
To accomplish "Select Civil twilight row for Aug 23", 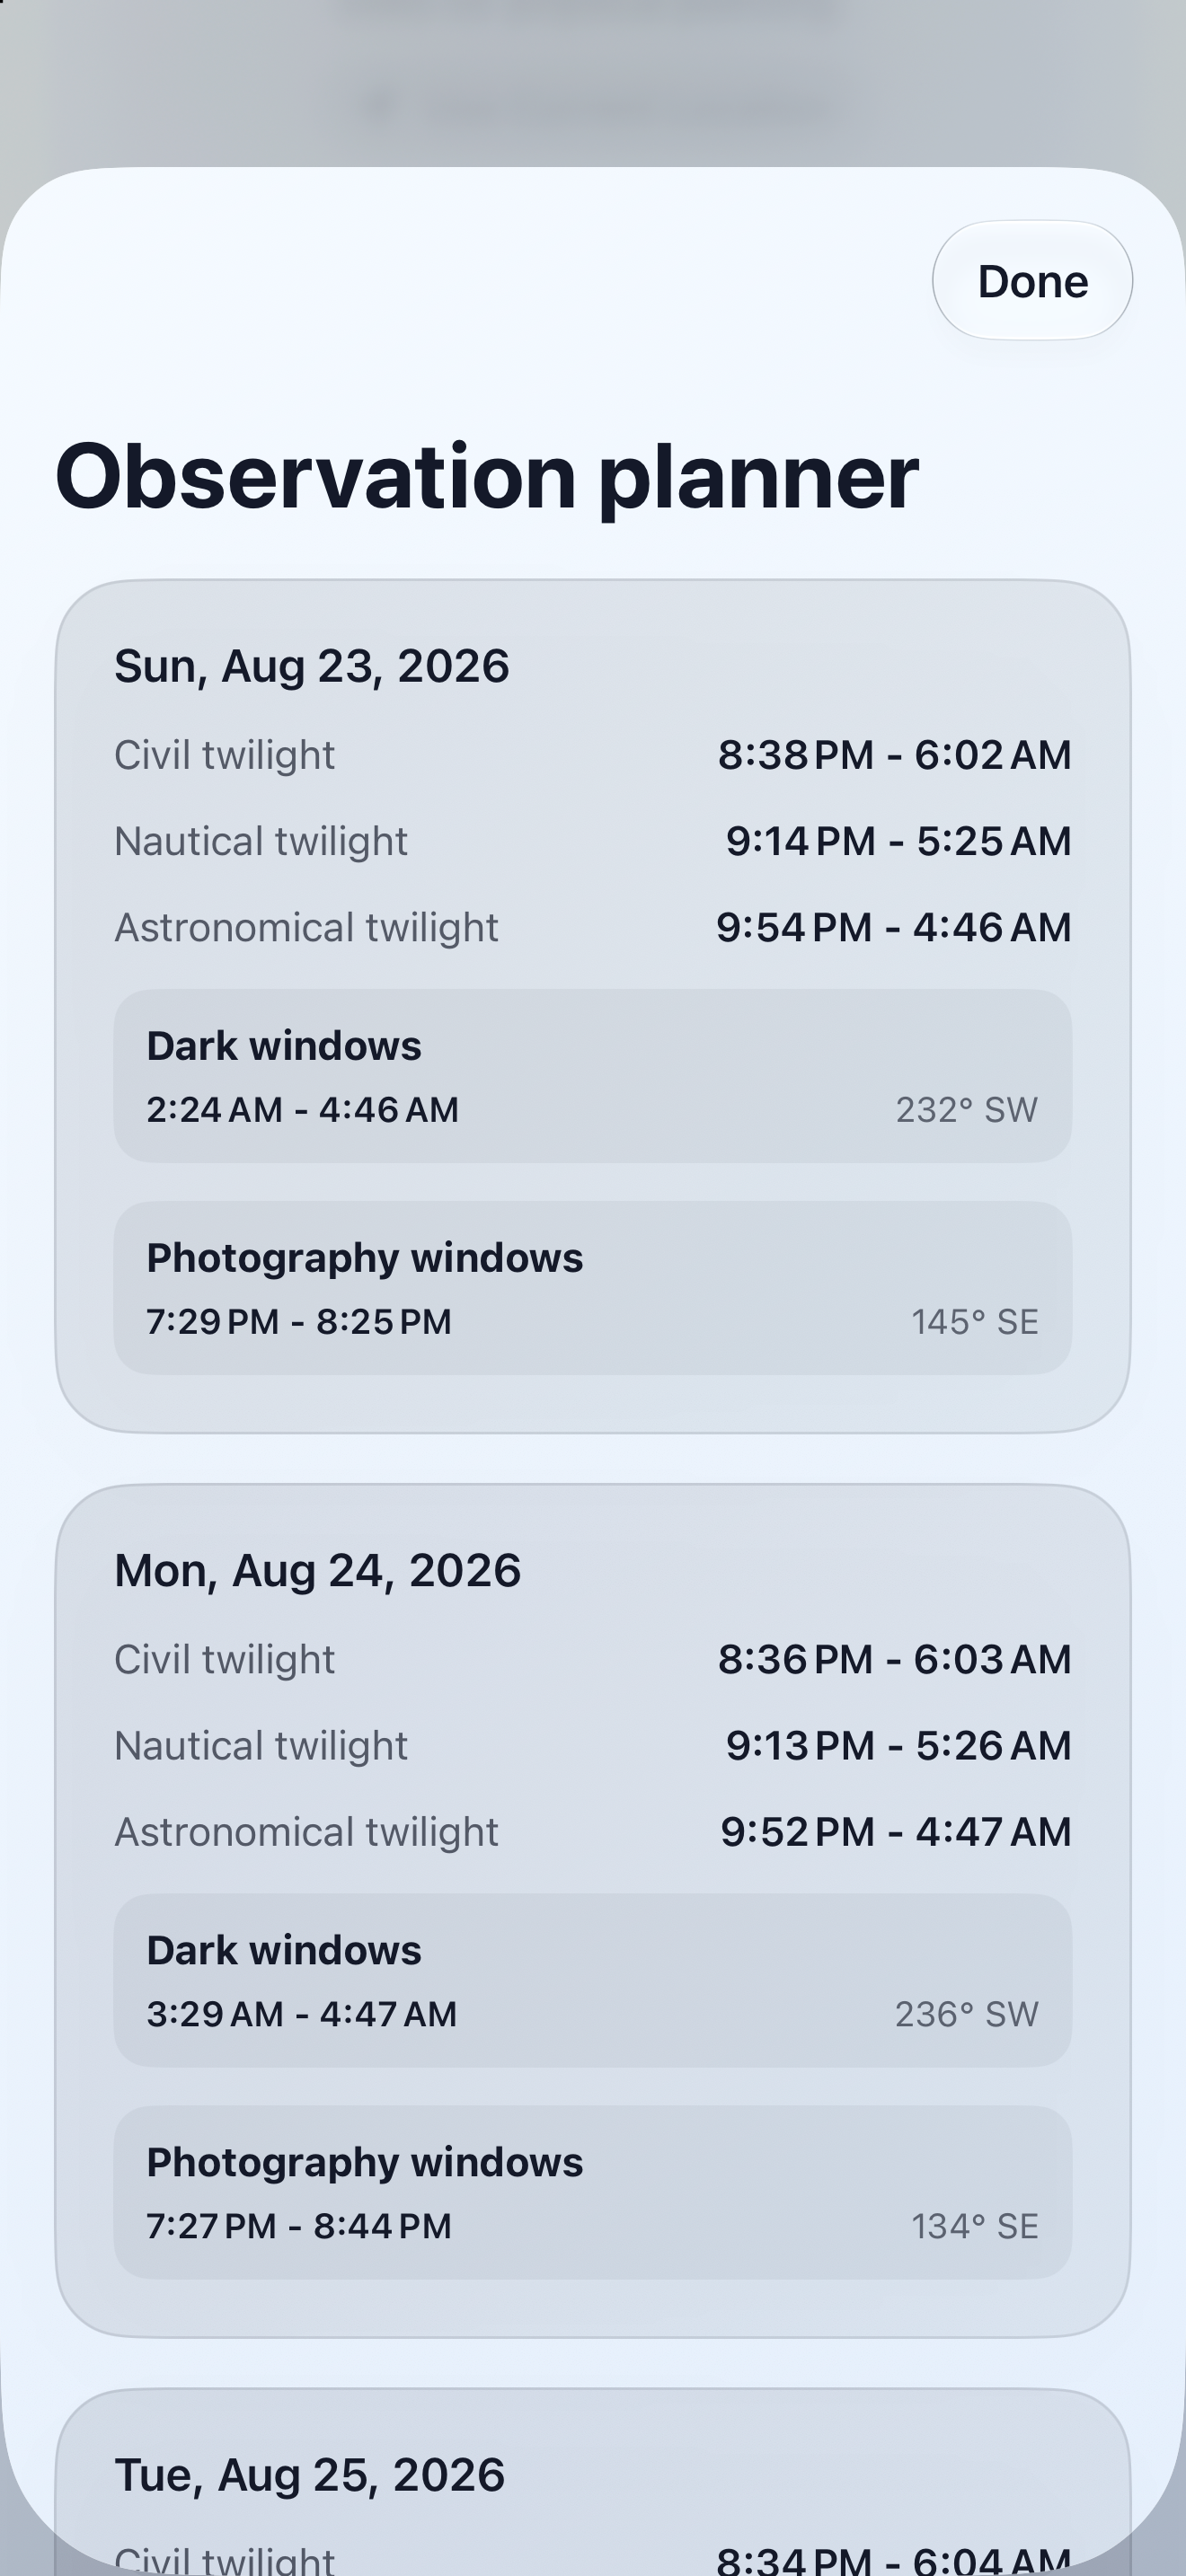I will (x=593, y=755).
